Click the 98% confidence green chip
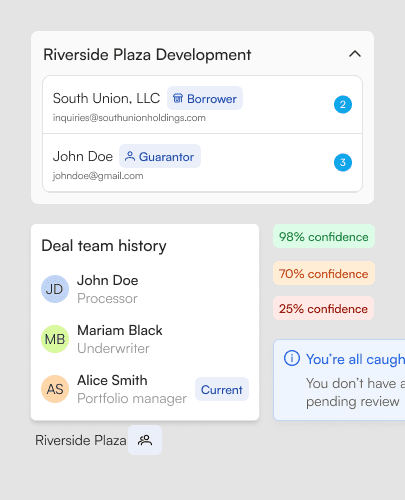The width and height of the screenshot is (405, 500). coord(324,236)
